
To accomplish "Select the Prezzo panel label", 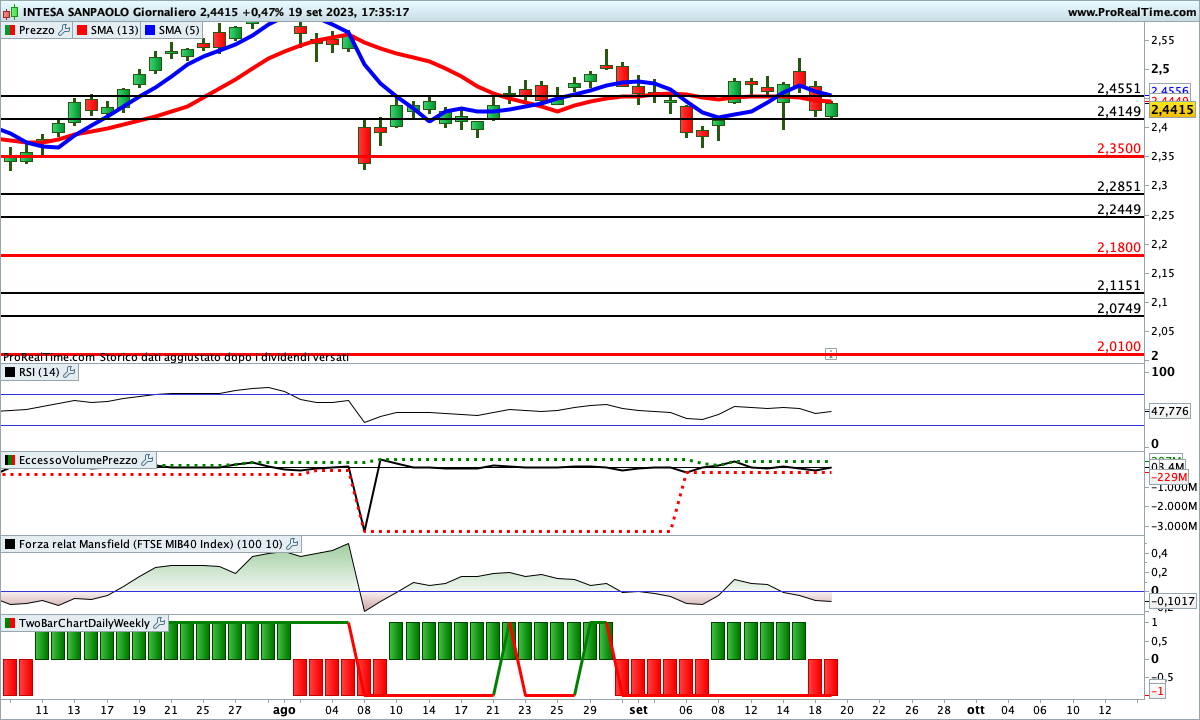I will 37,30.
